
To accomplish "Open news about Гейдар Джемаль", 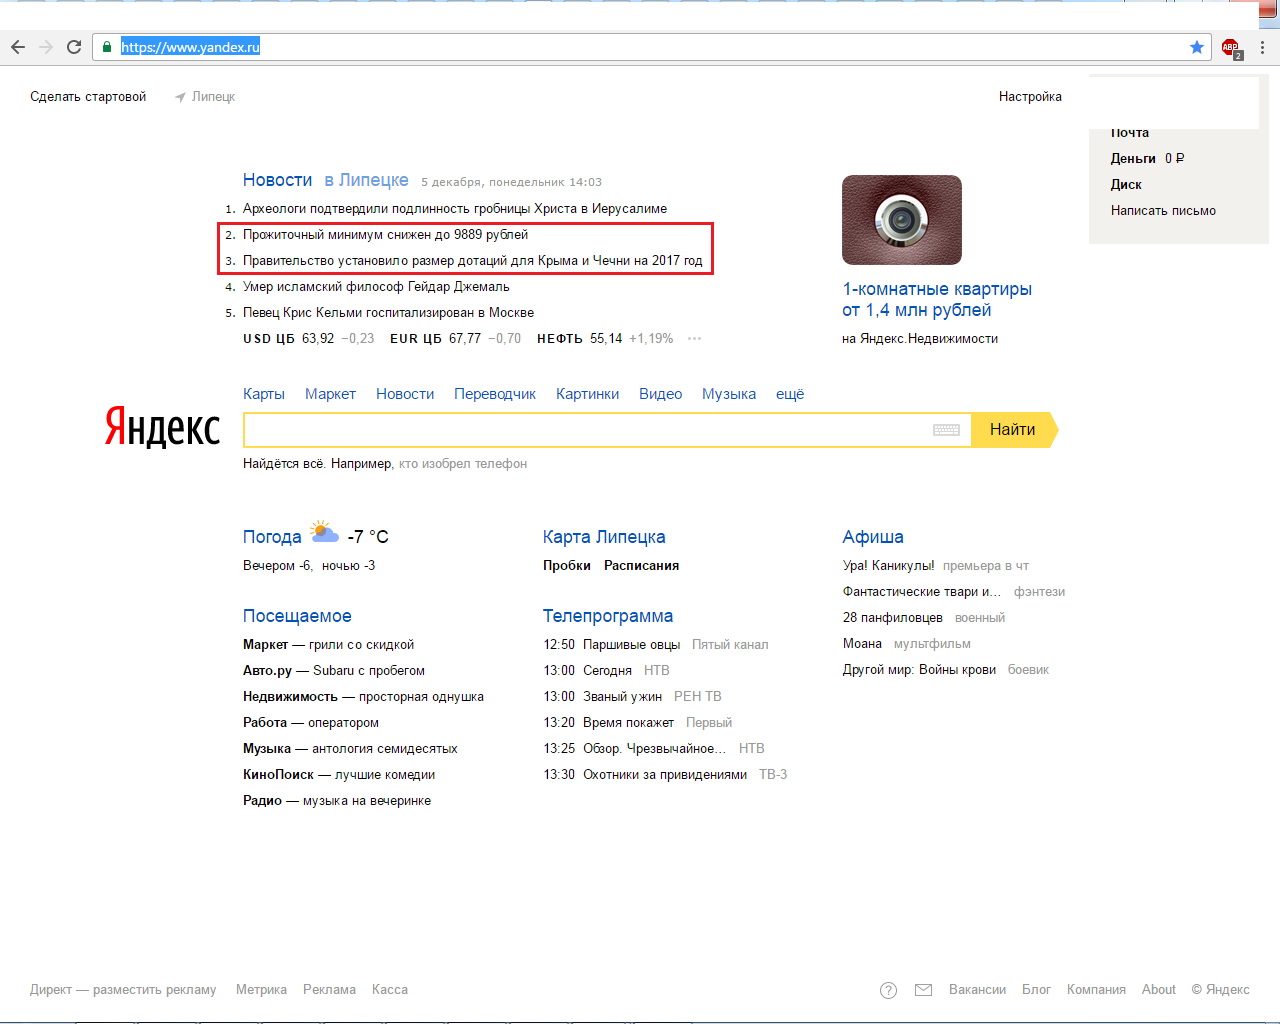I will coord(376,287).
